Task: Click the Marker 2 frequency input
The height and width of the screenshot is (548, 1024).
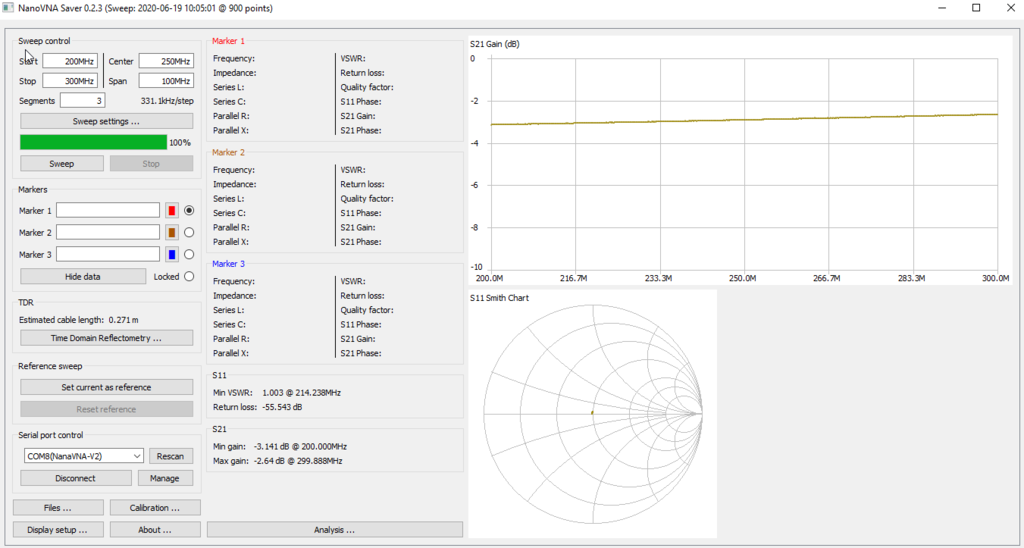Action: tap(108, 232)
